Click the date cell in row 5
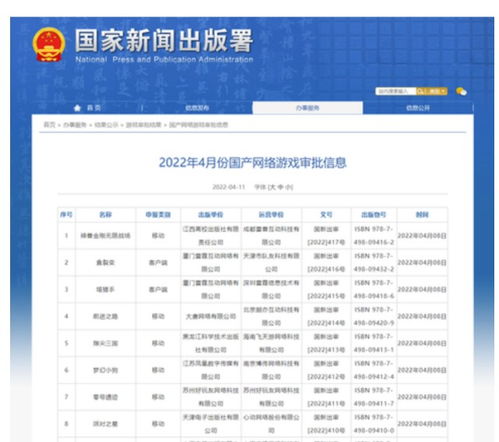 coord(422,343)
